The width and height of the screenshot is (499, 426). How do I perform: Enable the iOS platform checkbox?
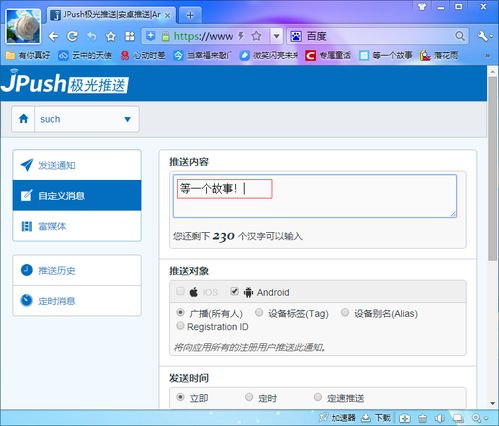pyautogui.click(x=180, y=291)
